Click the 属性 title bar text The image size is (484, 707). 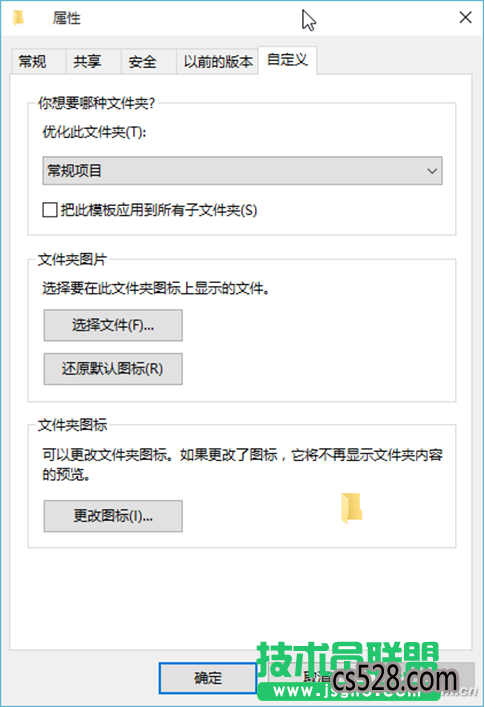point(66,18)
